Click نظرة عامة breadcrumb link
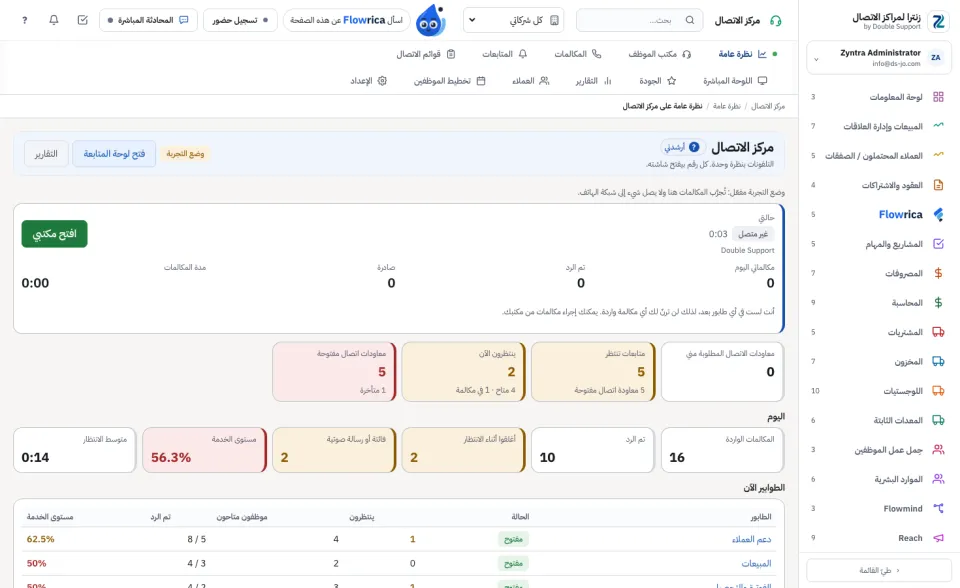 [x=726, y=106]
